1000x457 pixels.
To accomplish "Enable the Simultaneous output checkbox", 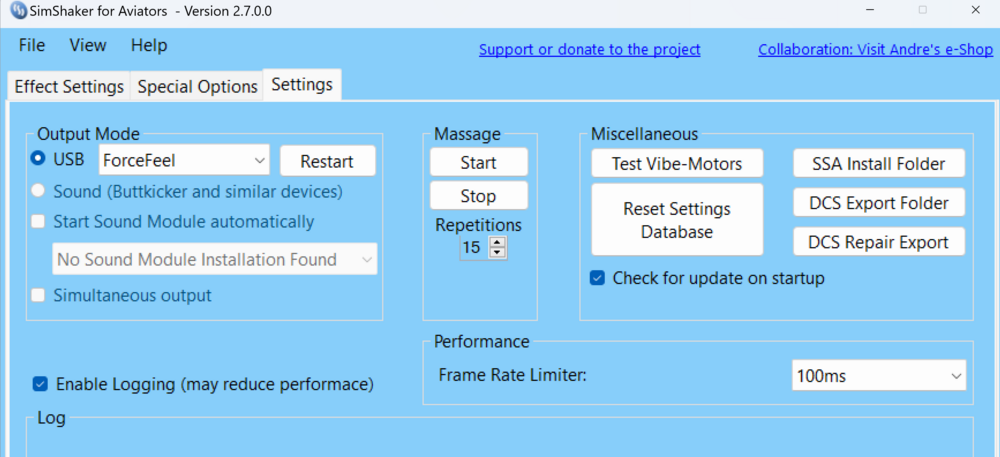I will click(x=39, y=295).
